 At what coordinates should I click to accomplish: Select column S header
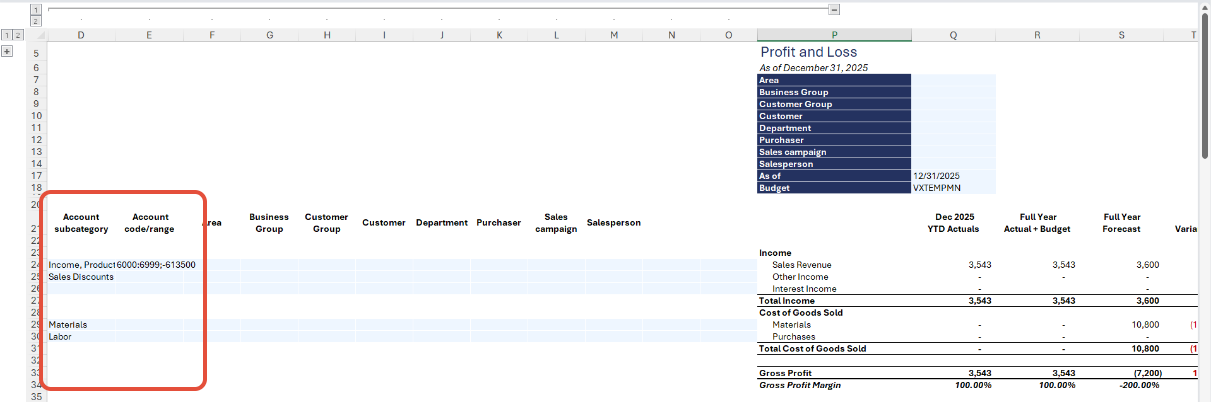1121,35
